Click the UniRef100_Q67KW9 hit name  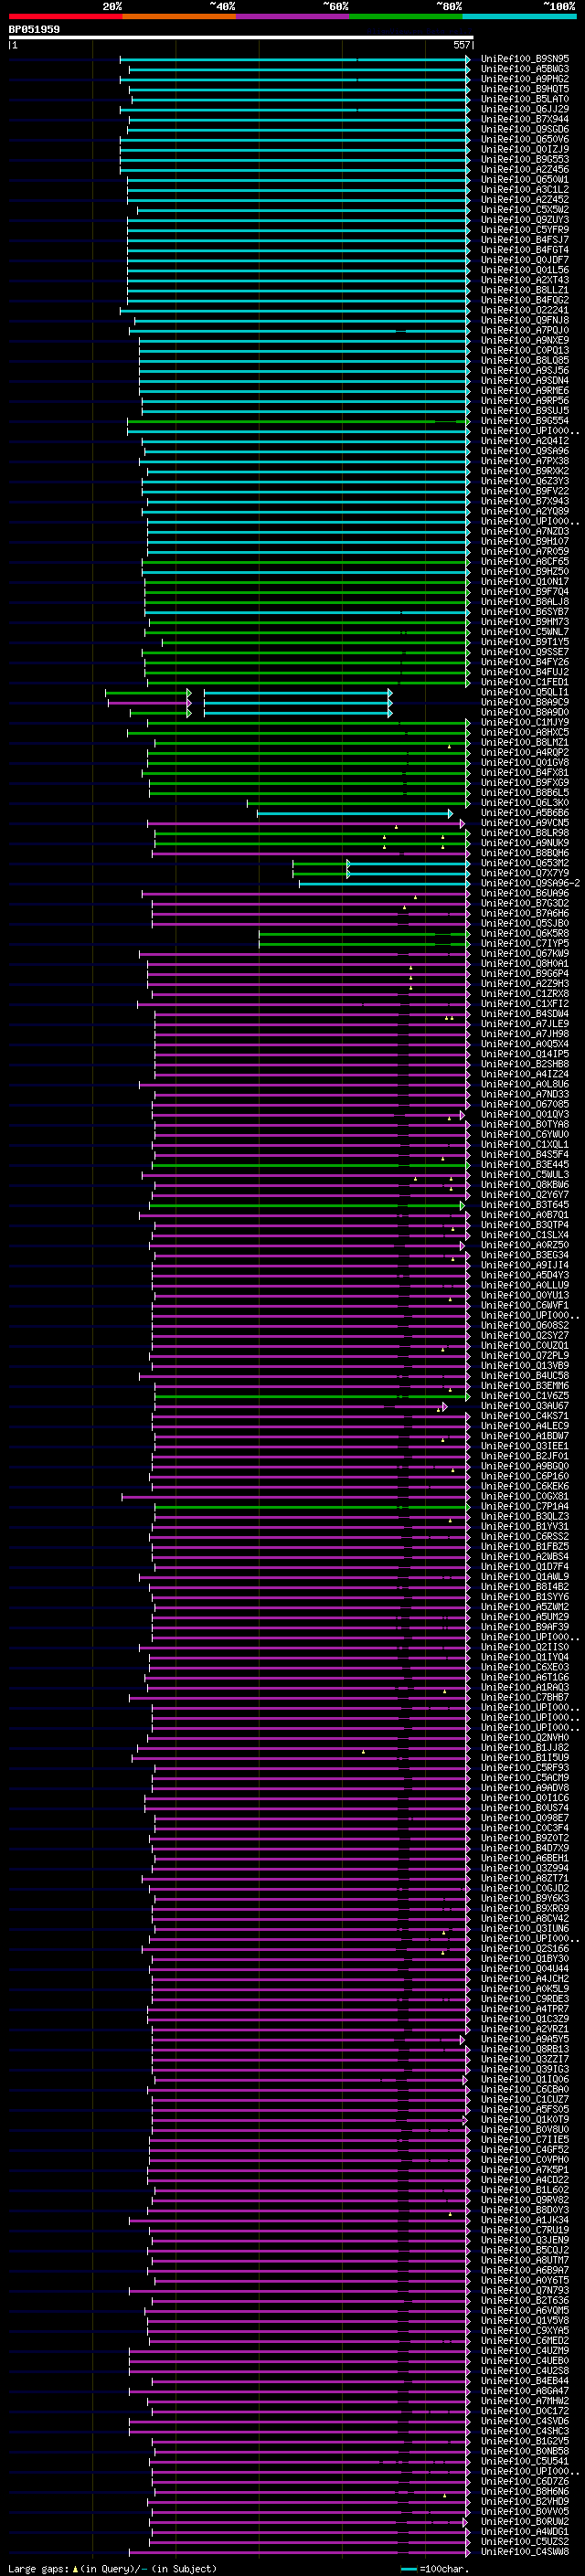point(525,953)
